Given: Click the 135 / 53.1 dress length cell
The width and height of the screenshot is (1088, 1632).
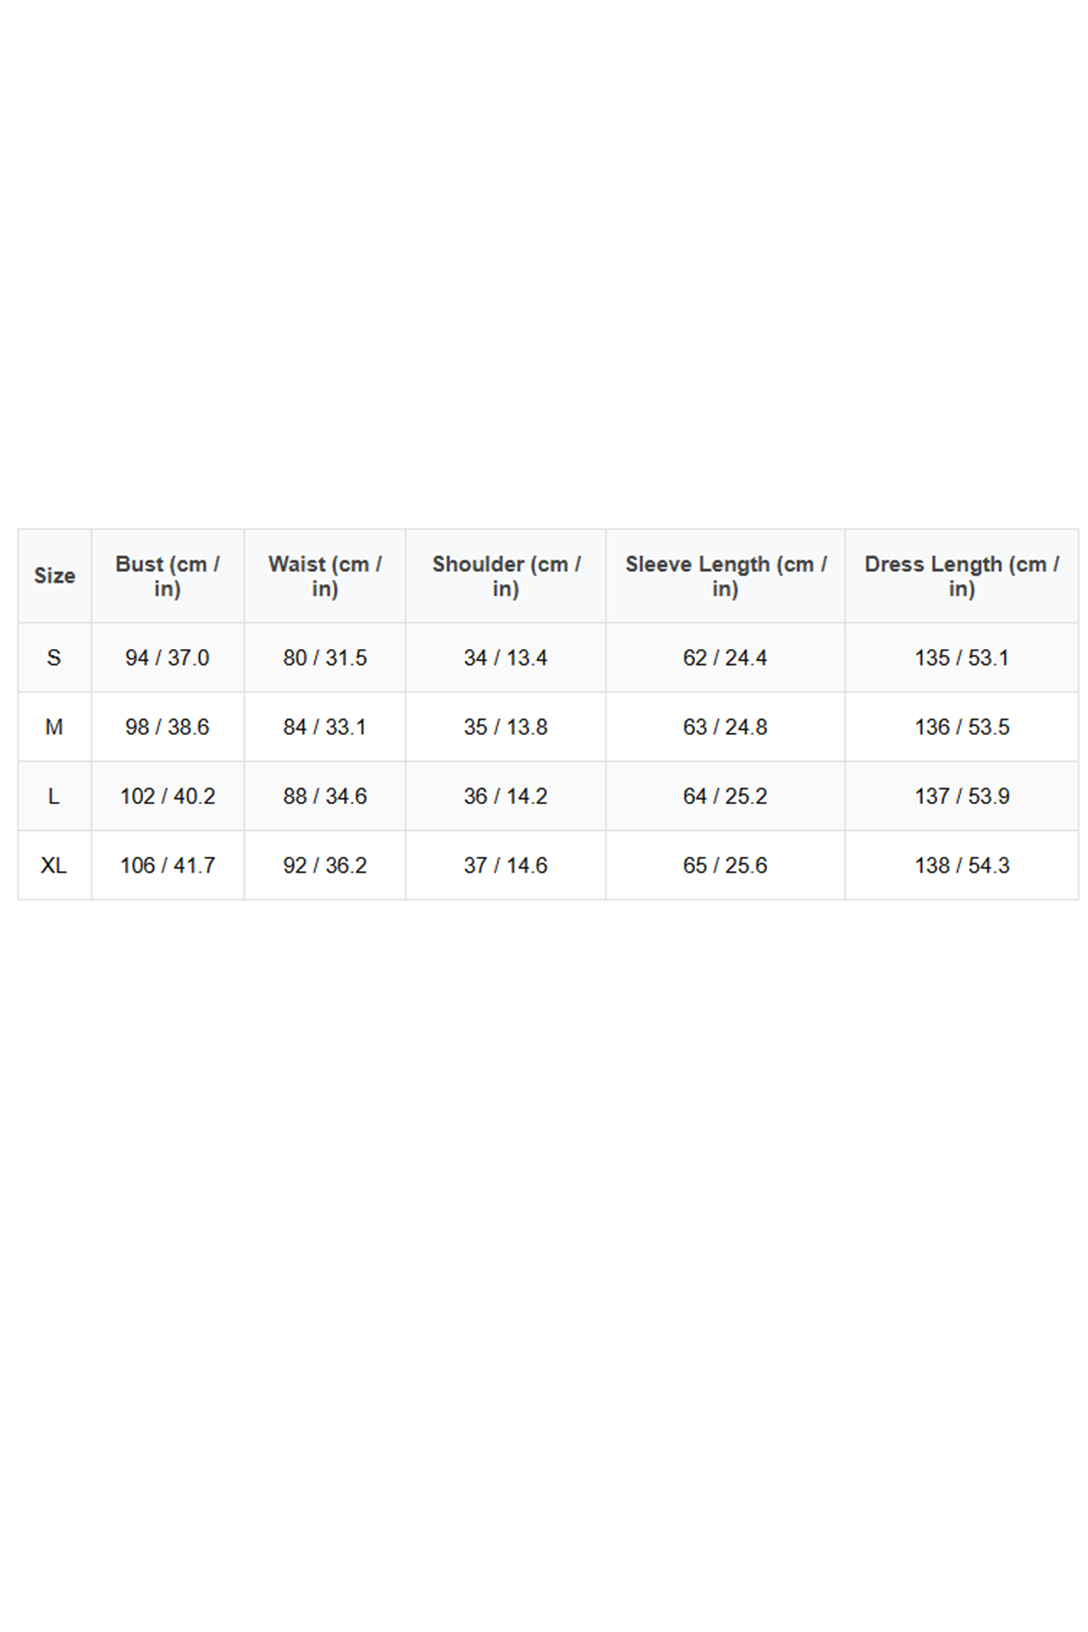Looking at the screenshot, I should 961,658.
